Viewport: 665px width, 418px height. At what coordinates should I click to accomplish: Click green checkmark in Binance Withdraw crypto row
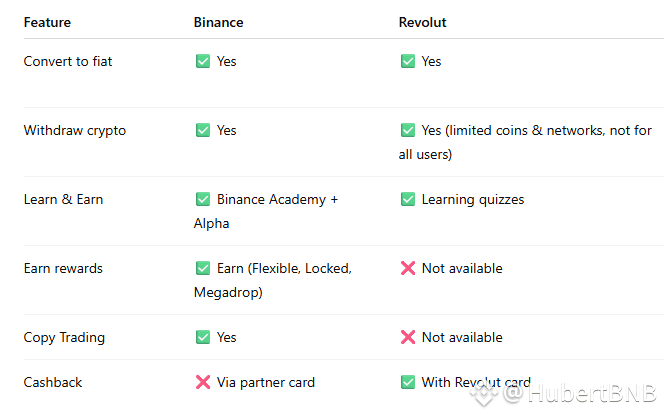(203, 131)
